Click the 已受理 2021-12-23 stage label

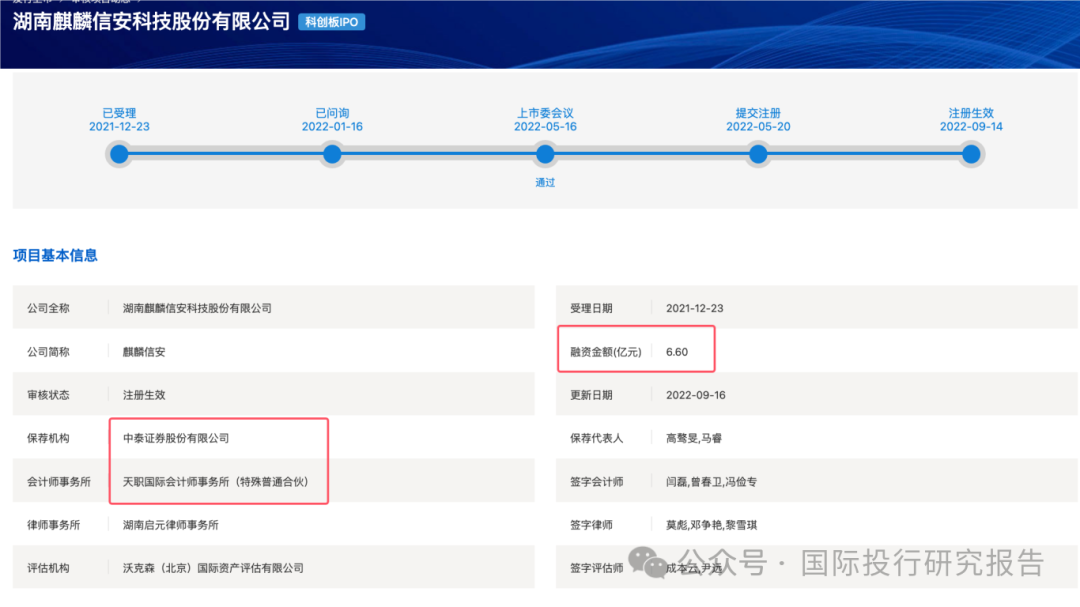tap(119, 120)
